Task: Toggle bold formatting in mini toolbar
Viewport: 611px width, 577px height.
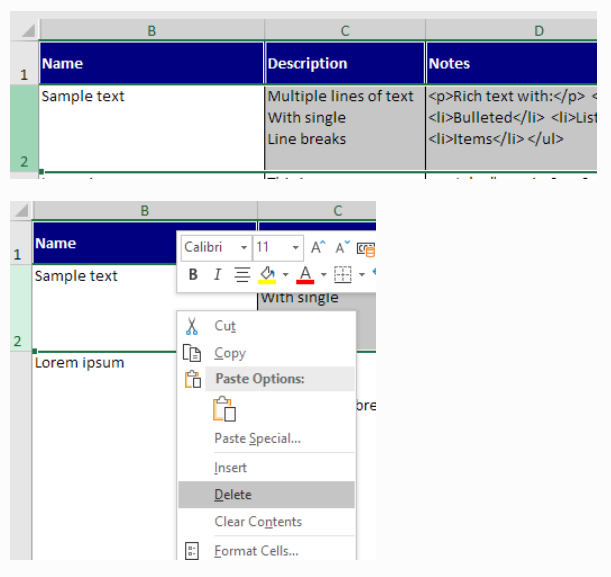Action: pos(193,275)
